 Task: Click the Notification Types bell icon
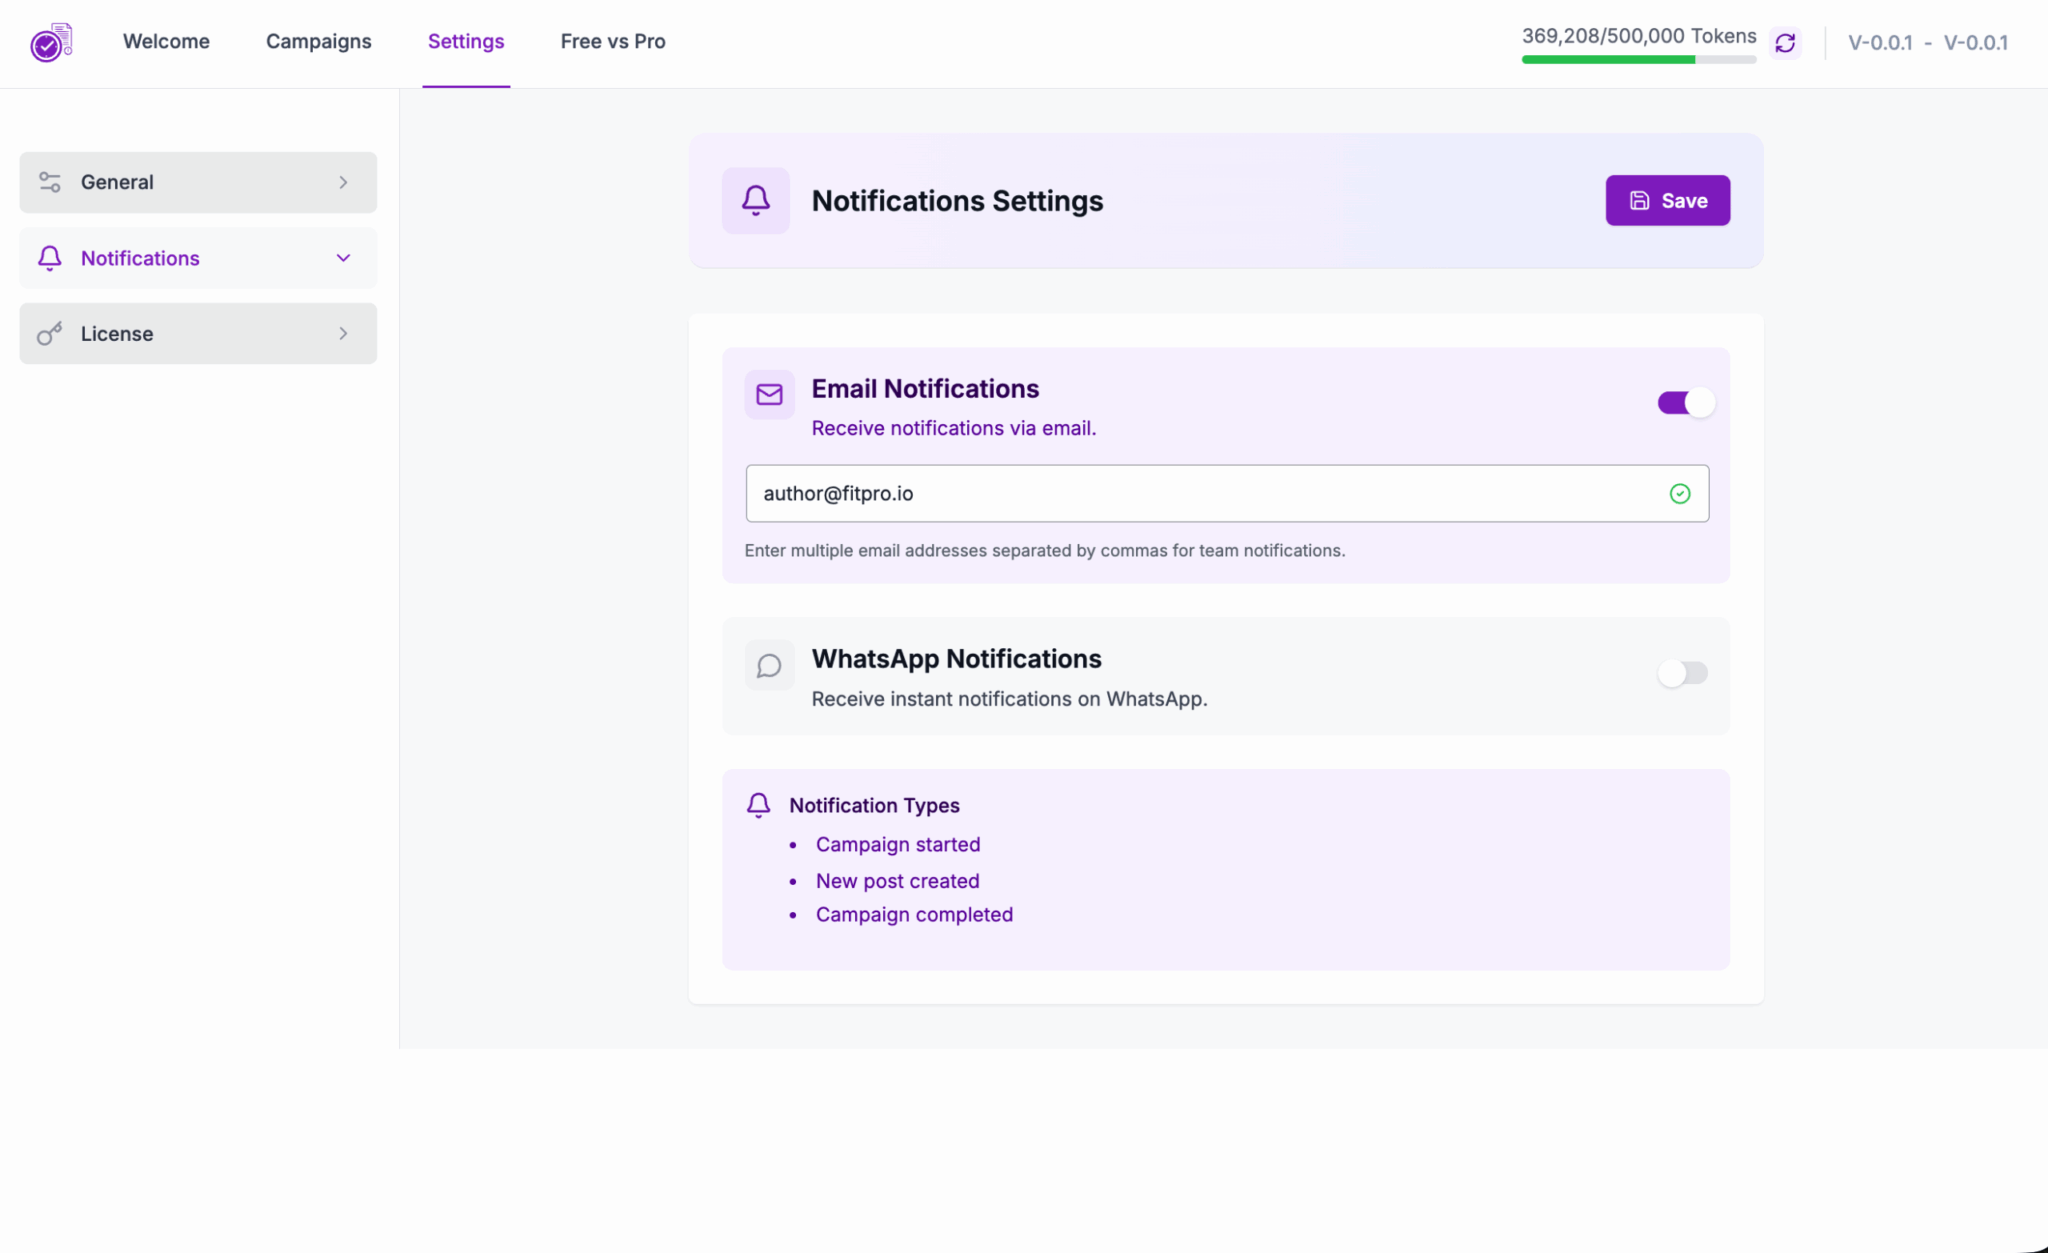click(759, 806)
